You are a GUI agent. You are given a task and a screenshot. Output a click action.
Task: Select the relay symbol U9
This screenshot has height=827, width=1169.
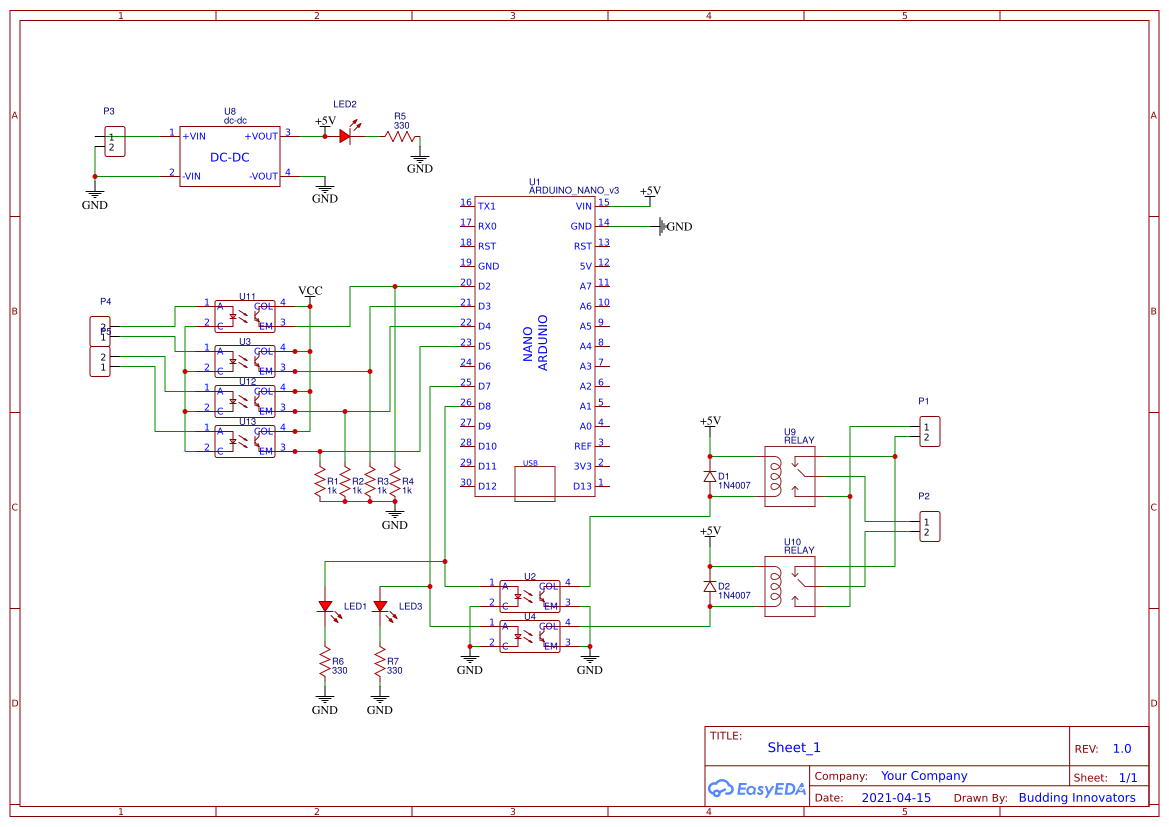coord(789,477)
